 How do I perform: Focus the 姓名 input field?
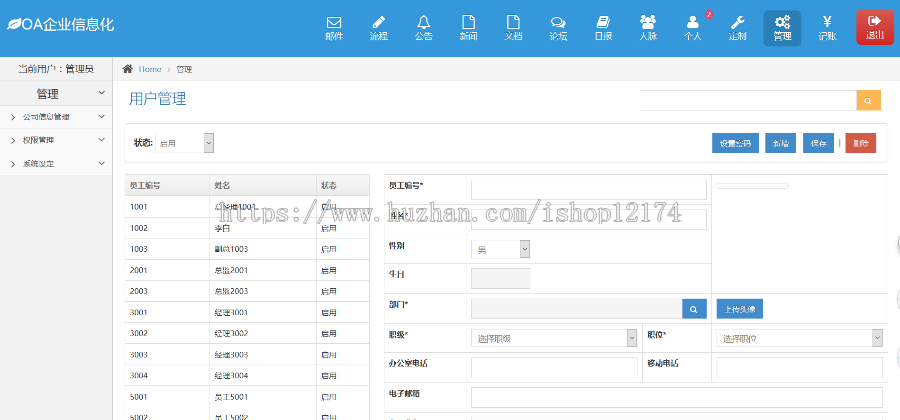tap(589, 219)
